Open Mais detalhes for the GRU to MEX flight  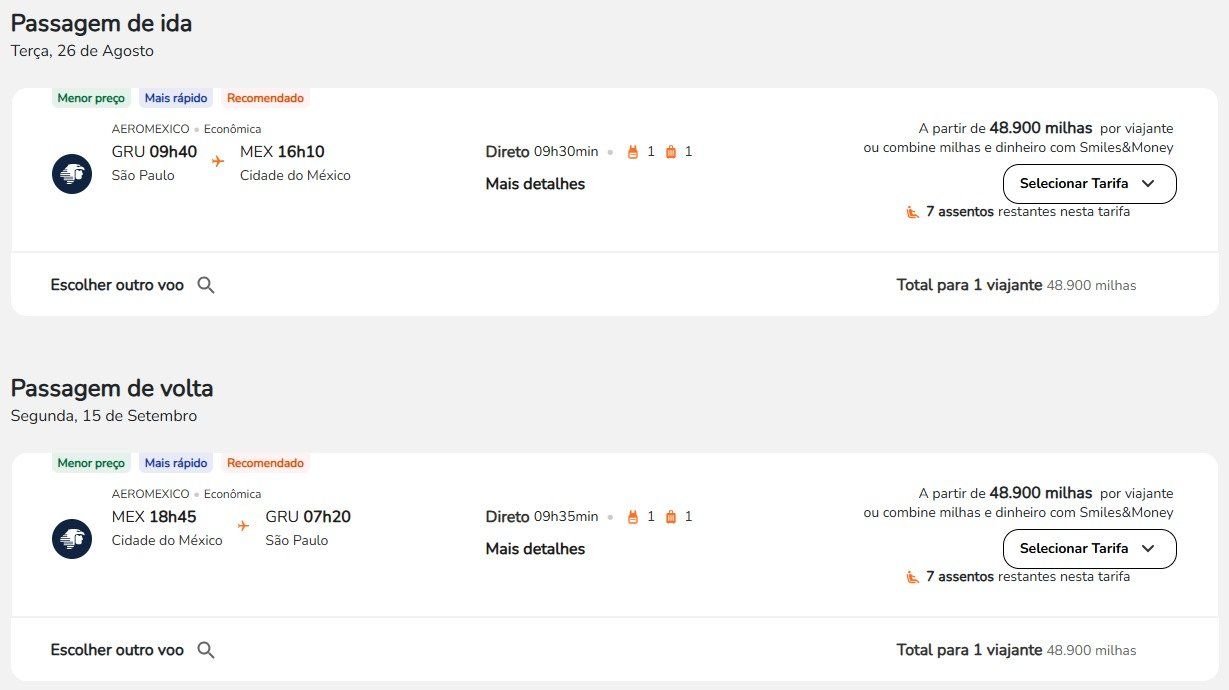point(535,184)
